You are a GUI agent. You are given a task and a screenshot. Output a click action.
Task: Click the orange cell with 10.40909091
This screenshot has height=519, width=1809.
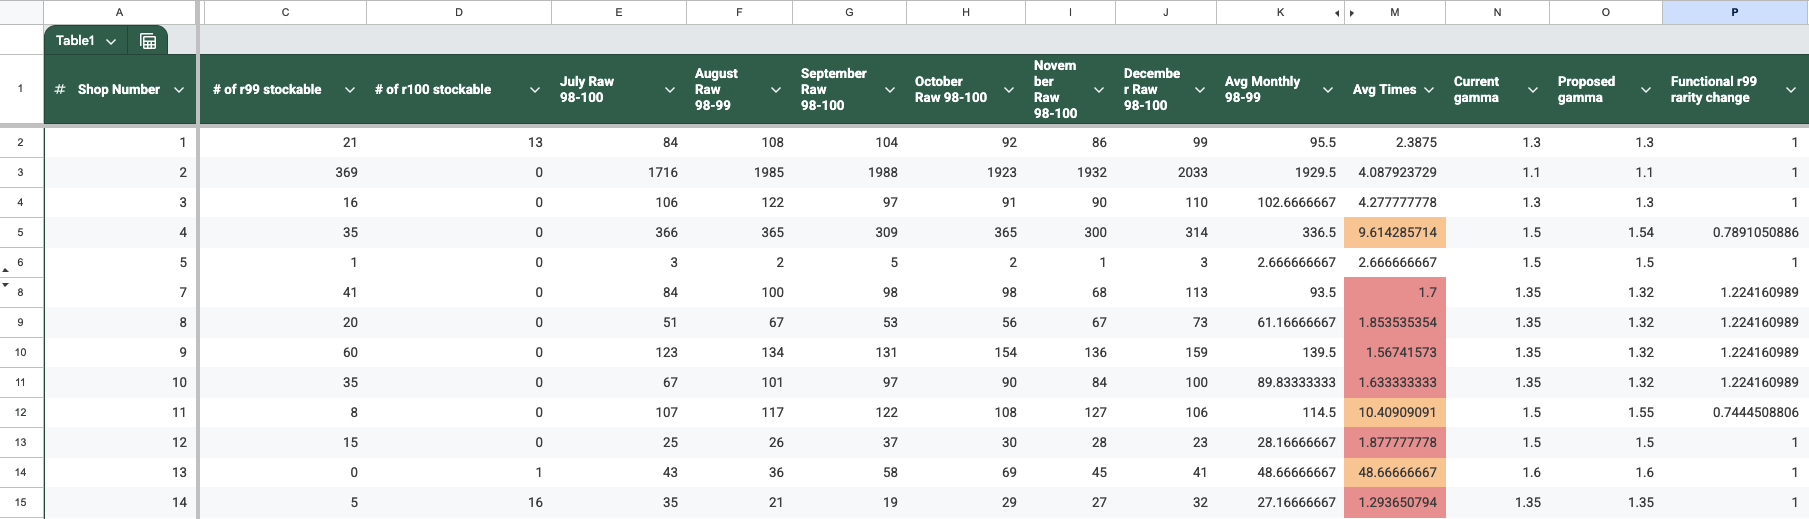click(x=1395, y=412)
